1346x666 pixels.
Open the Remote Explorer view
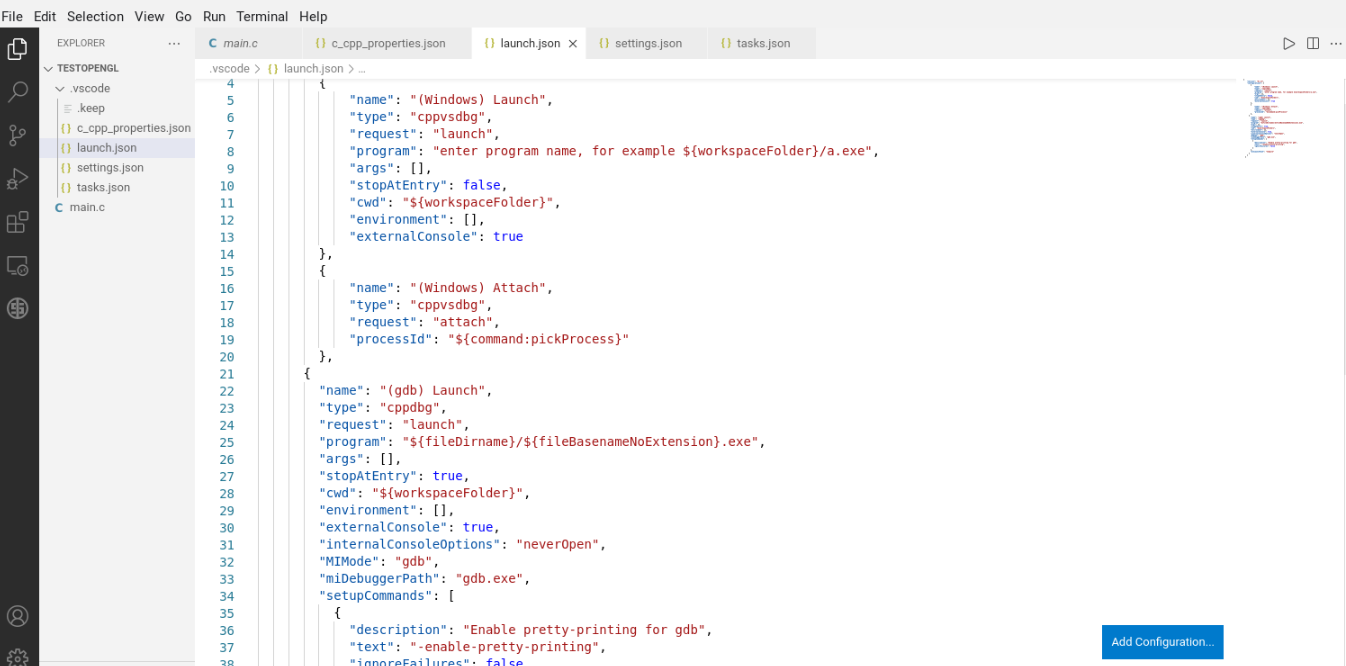[x=17, y=265]
